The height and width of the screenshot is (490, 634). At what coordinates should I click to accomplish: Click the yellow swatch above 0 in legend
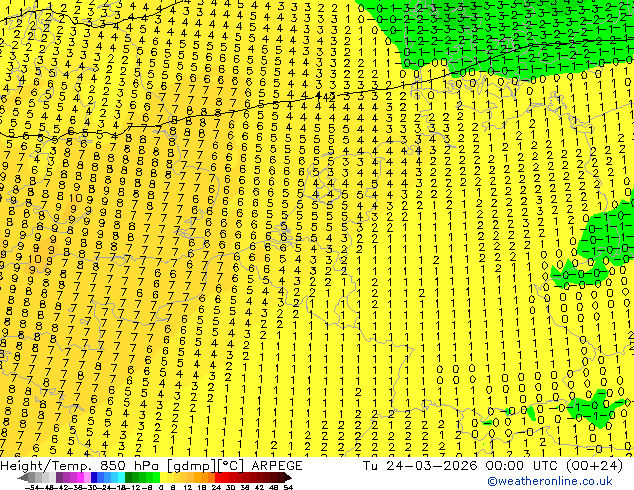(x=164, y=478)
